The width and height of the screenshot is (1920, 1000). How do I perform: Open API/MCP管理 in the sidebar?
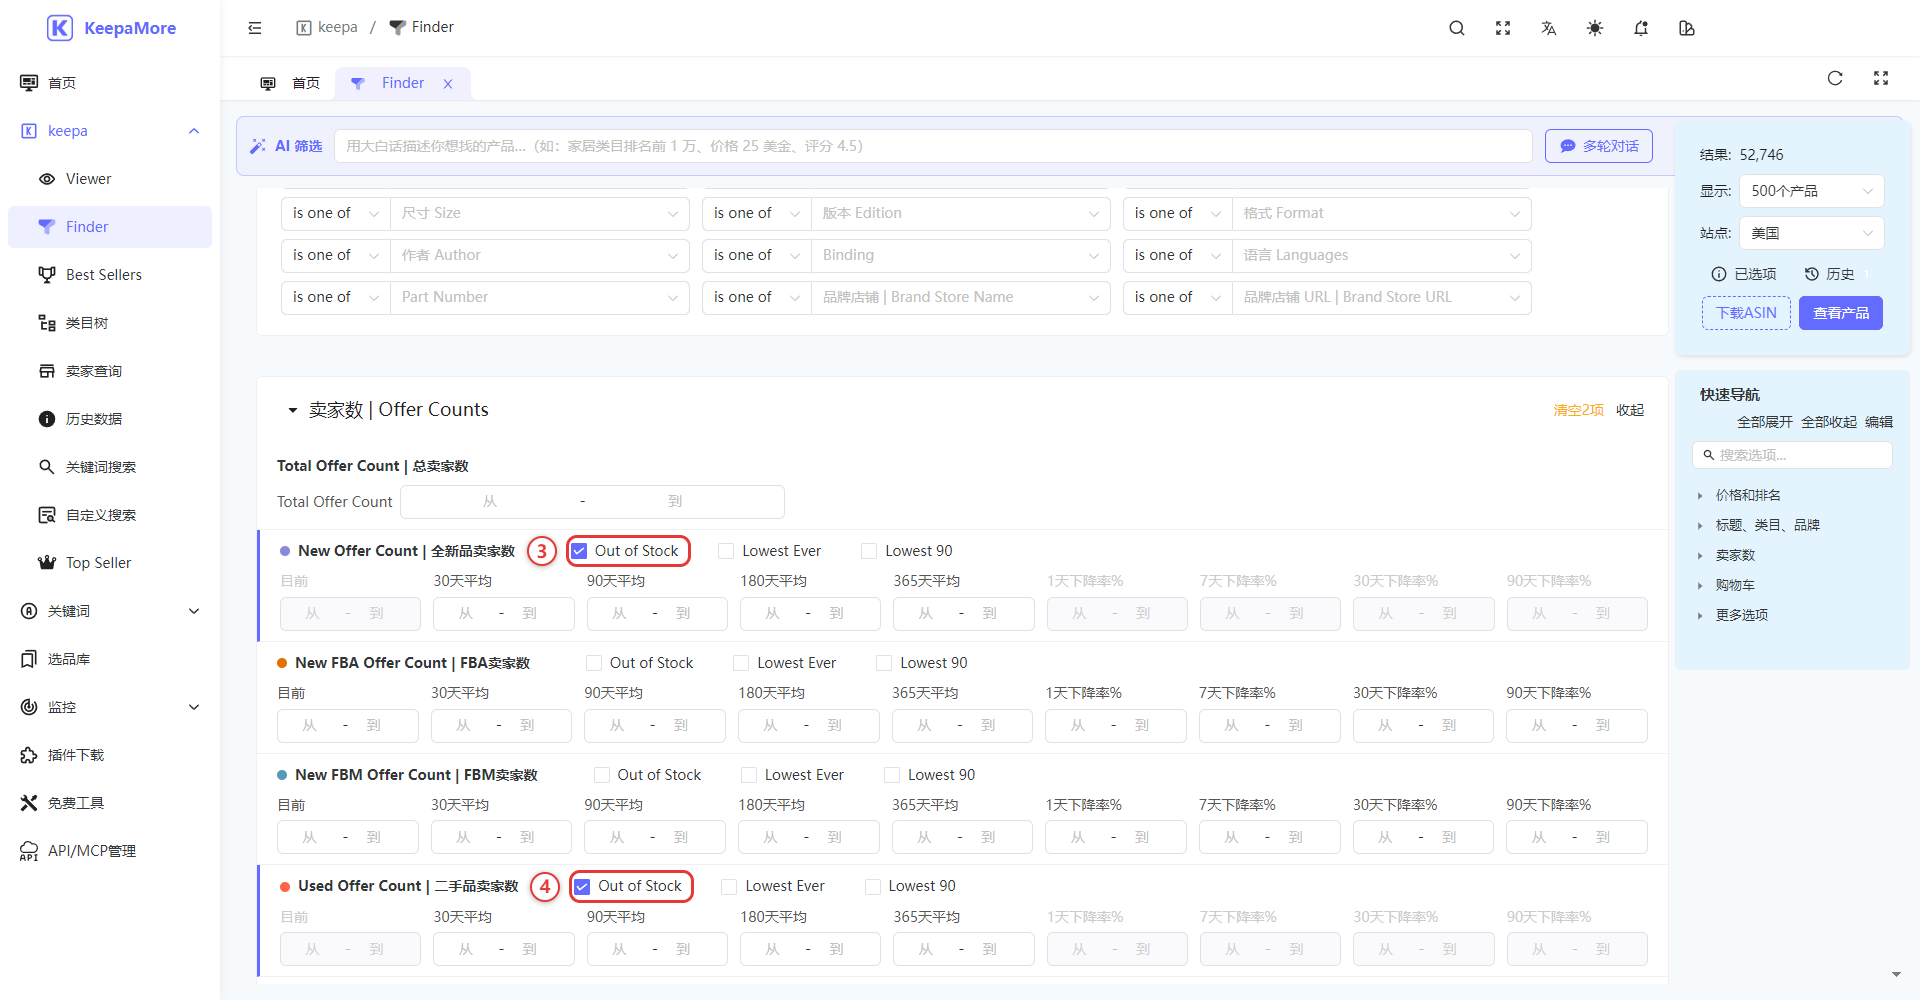110,851
